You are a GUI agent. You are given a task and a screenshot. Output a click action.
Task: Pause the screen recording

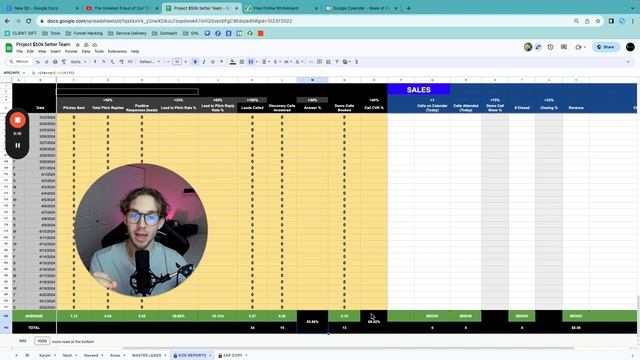pos(18,145)
